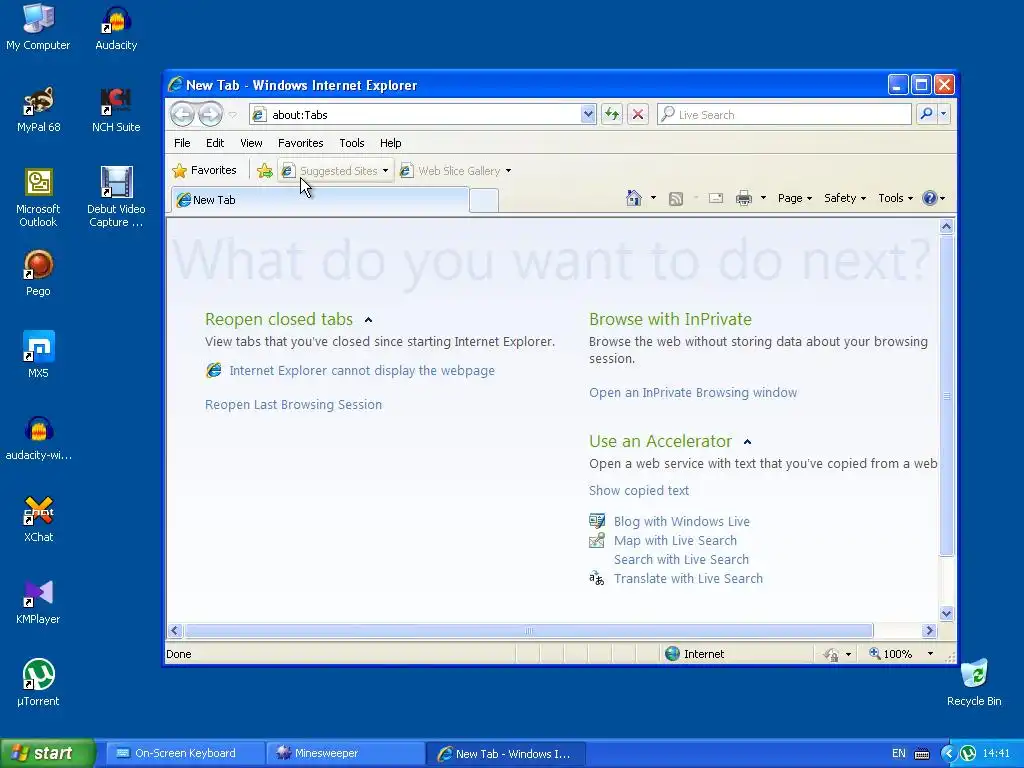Click Map with Live Search link
This screenshot has width=1024, height=768.
click(x=675, y=540)
